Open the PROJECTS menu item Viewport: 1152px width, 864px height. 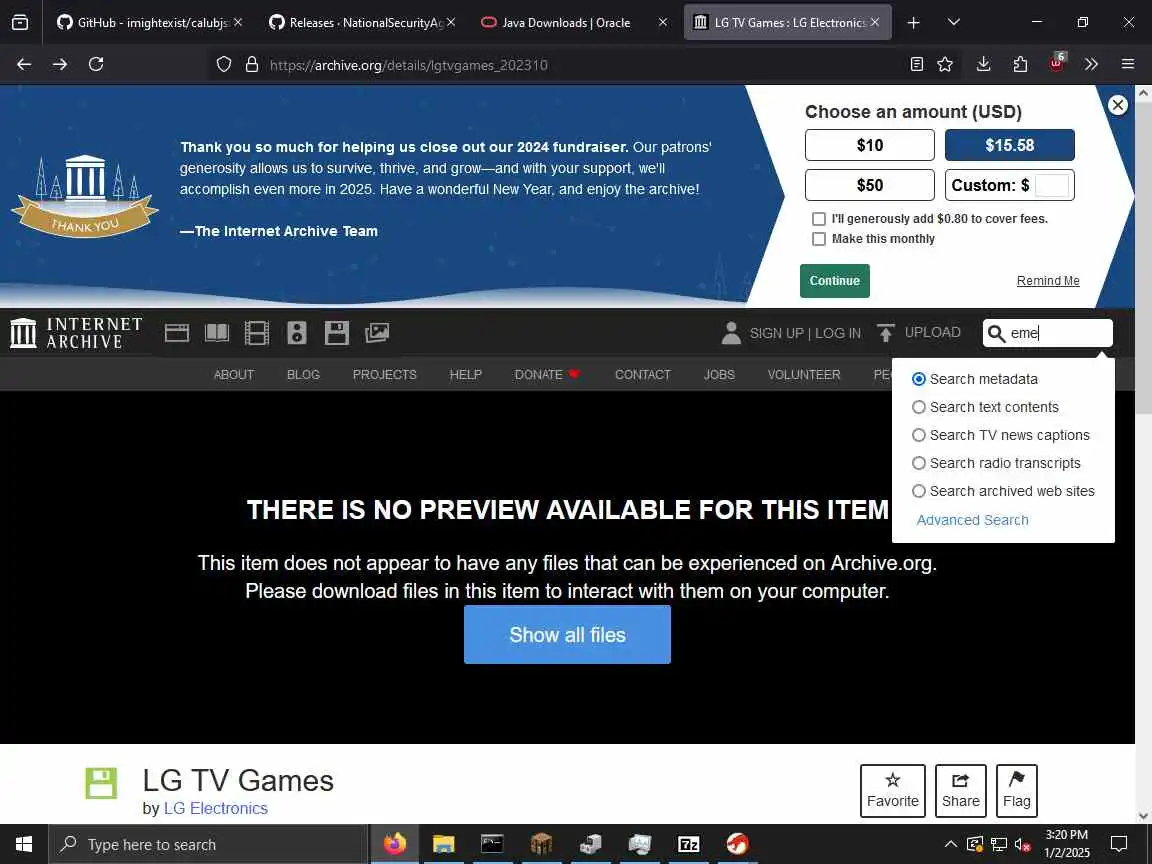(384, 375)
